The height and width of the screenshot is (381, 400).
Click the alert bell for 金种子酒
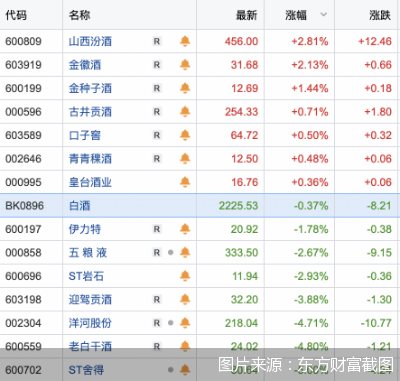pyautogui.click(x=185, y=88)
